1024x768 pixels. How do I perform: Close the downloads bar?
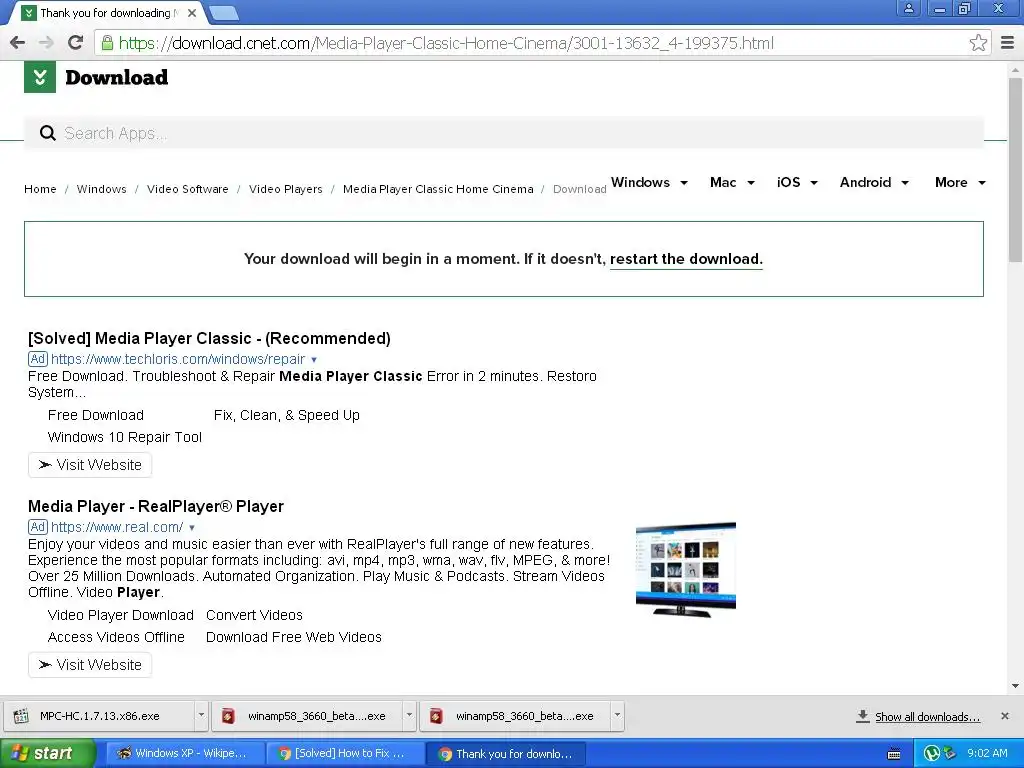pyautogui.click(x=1005, y=716)
